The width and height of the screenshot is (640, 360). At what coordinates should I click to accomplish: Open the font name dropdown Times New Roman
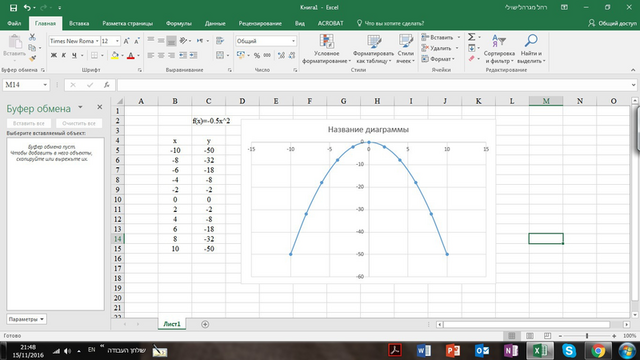click(x=74, y=41)
